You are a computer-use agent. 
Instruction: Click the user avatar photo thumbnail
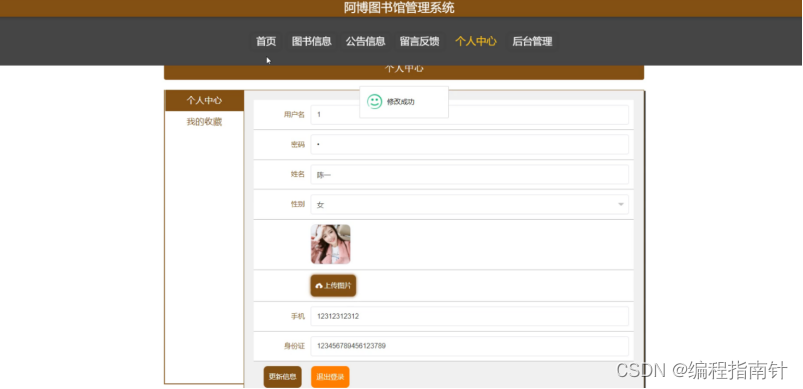[330, 244]
